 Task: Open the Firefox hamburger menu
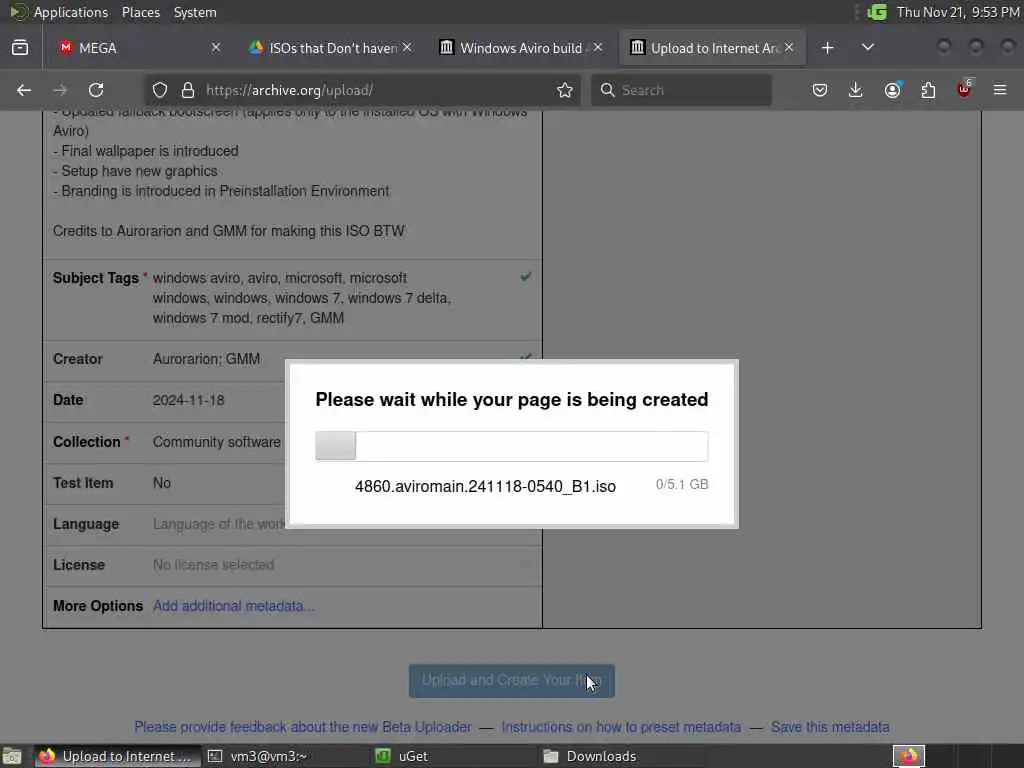click(x=1000, y=90)
